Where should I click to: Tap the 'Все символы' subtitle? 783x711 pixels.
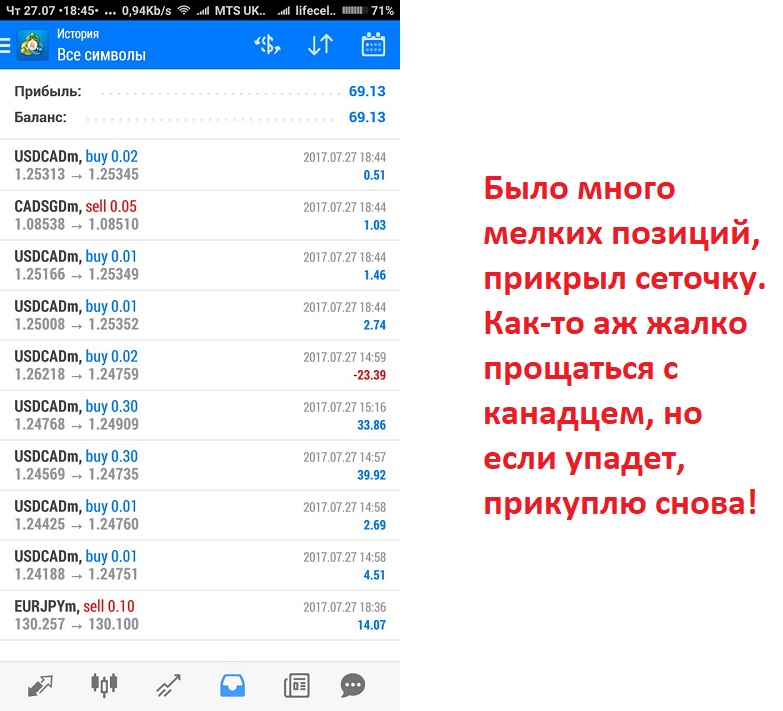[101, 54]
